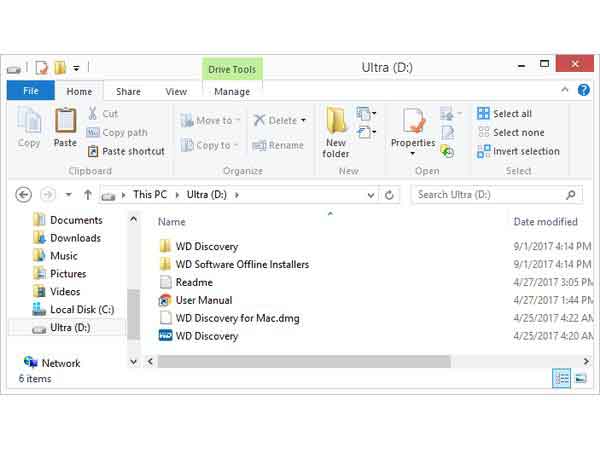Sort by the Date modified column header

coord(545,222)
